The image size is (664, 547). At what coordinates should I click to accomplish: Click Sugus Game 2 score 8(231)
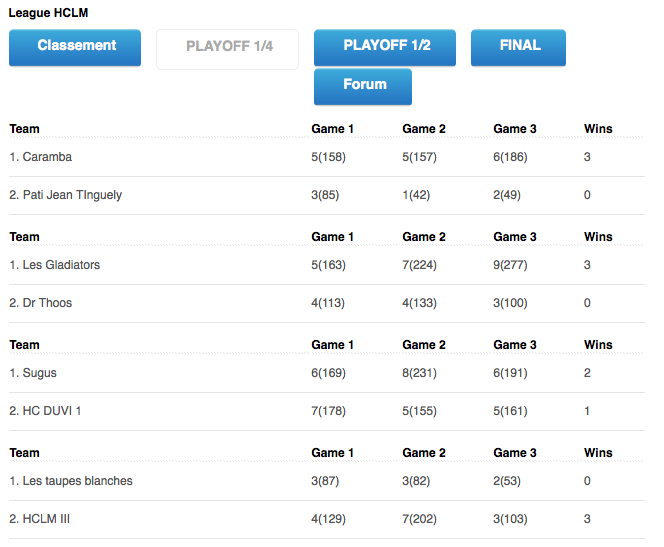(419, 373)
